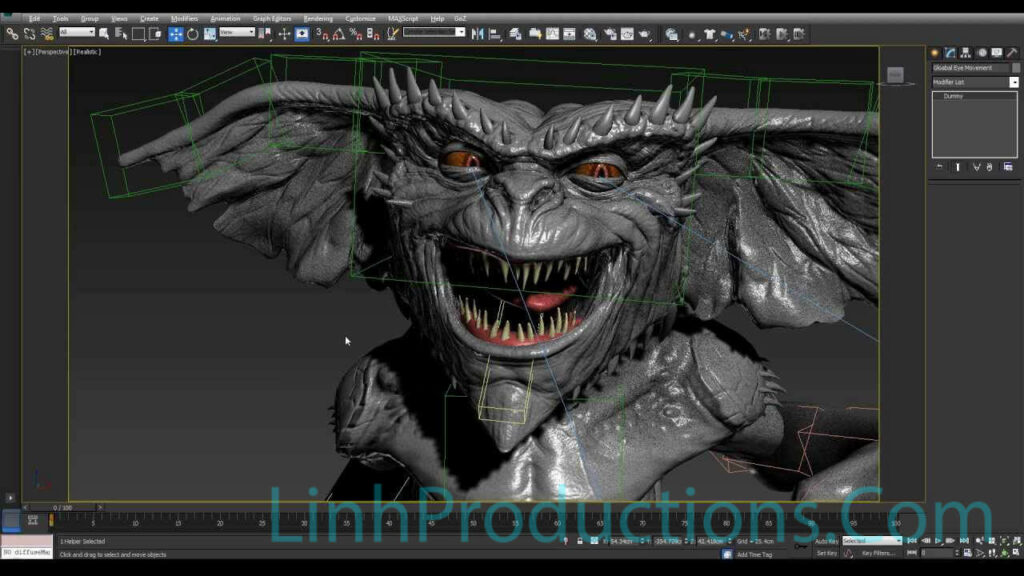Click object name field Global Eye Movement
This screenshot has width=1024, height=576.
(x=970, y=68)
